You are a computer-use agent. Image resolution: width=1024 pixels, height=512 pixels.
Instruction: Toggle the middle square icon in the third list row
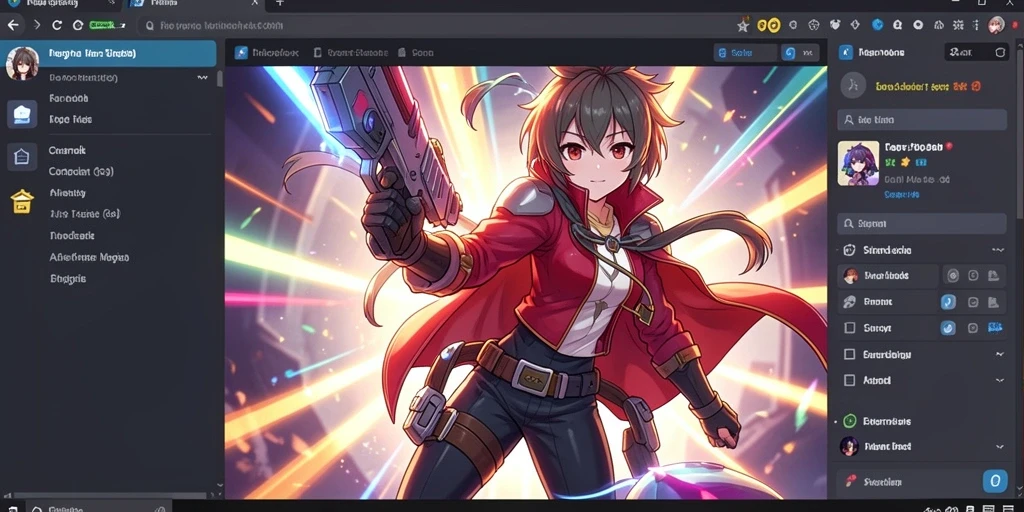click(x=973, y=328)
